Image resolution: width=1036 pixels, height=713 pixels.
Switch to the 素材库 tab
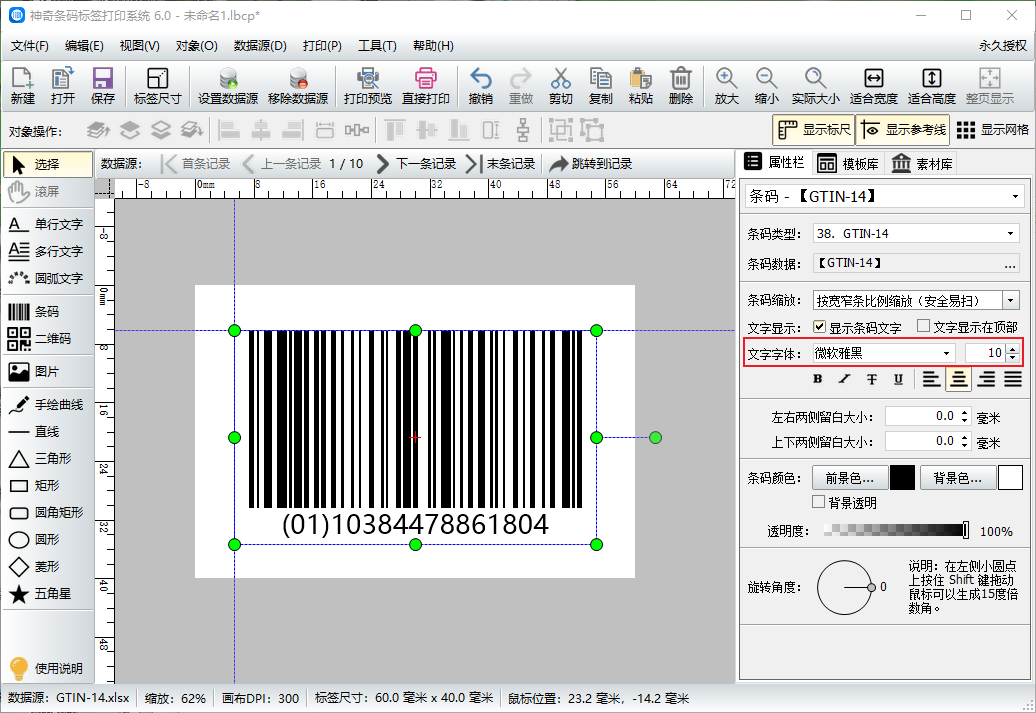point(922,164)
